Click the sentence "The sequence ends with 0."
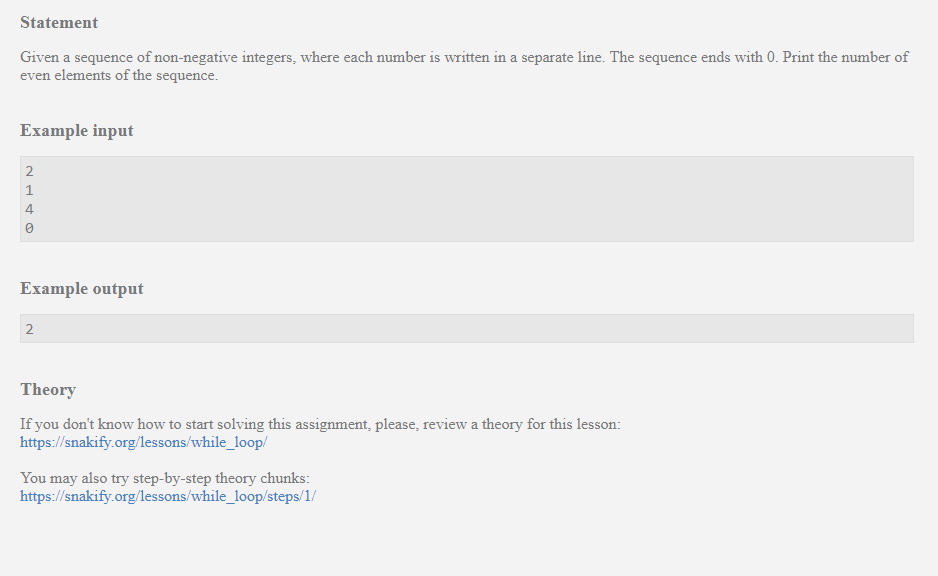938x576 pixels. (694, 57)
